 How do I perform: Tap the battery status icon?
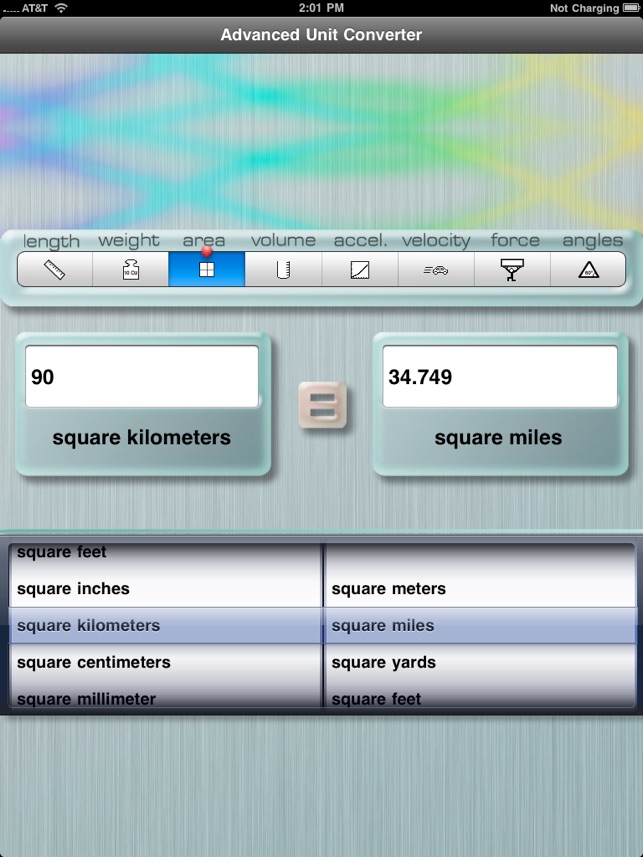pyautogui.click(x=630, y=8)
